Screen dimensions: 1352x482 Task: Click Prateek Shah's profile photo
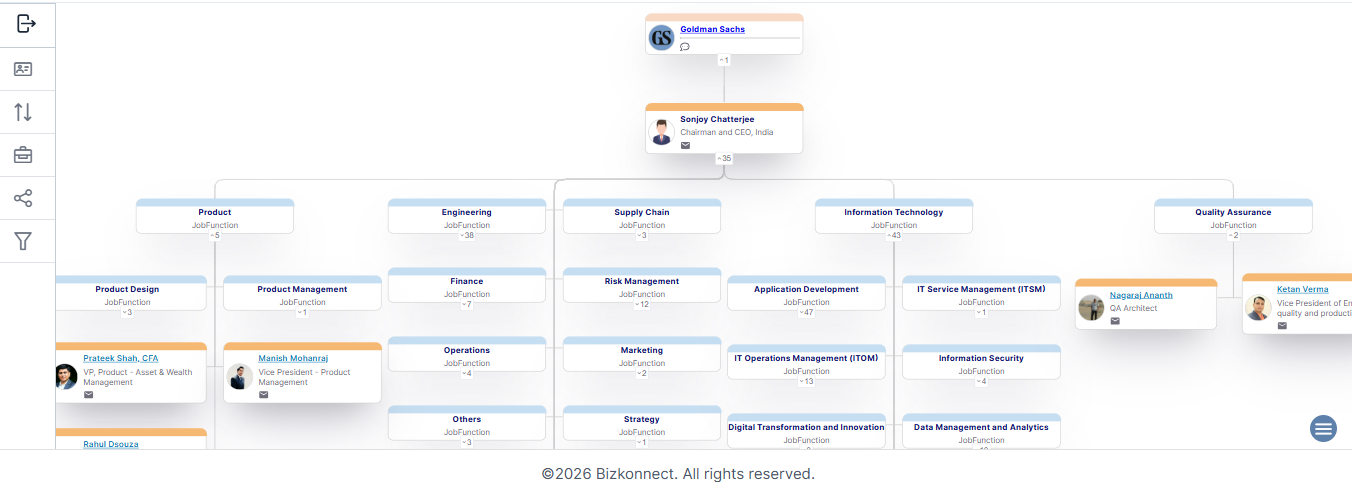point(66,376)
